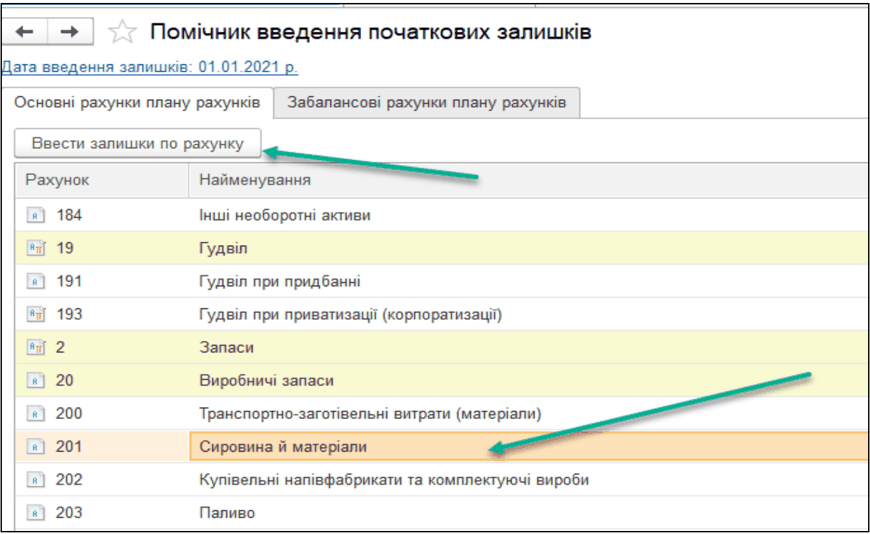The width and height of the screenshot is (870, 534).
Task: Click group account icon beside 19
Action: 35,247
